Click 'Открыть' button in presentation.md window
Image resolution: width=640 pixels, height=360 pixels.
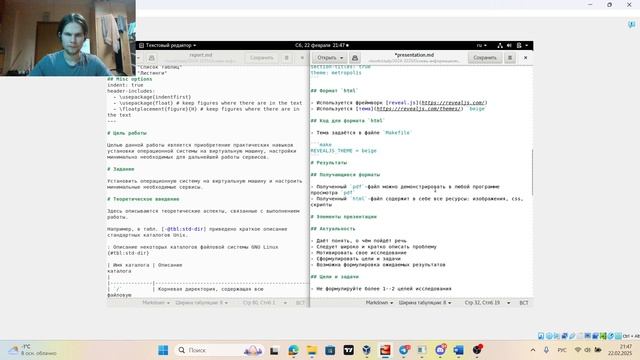click(327, 58)
